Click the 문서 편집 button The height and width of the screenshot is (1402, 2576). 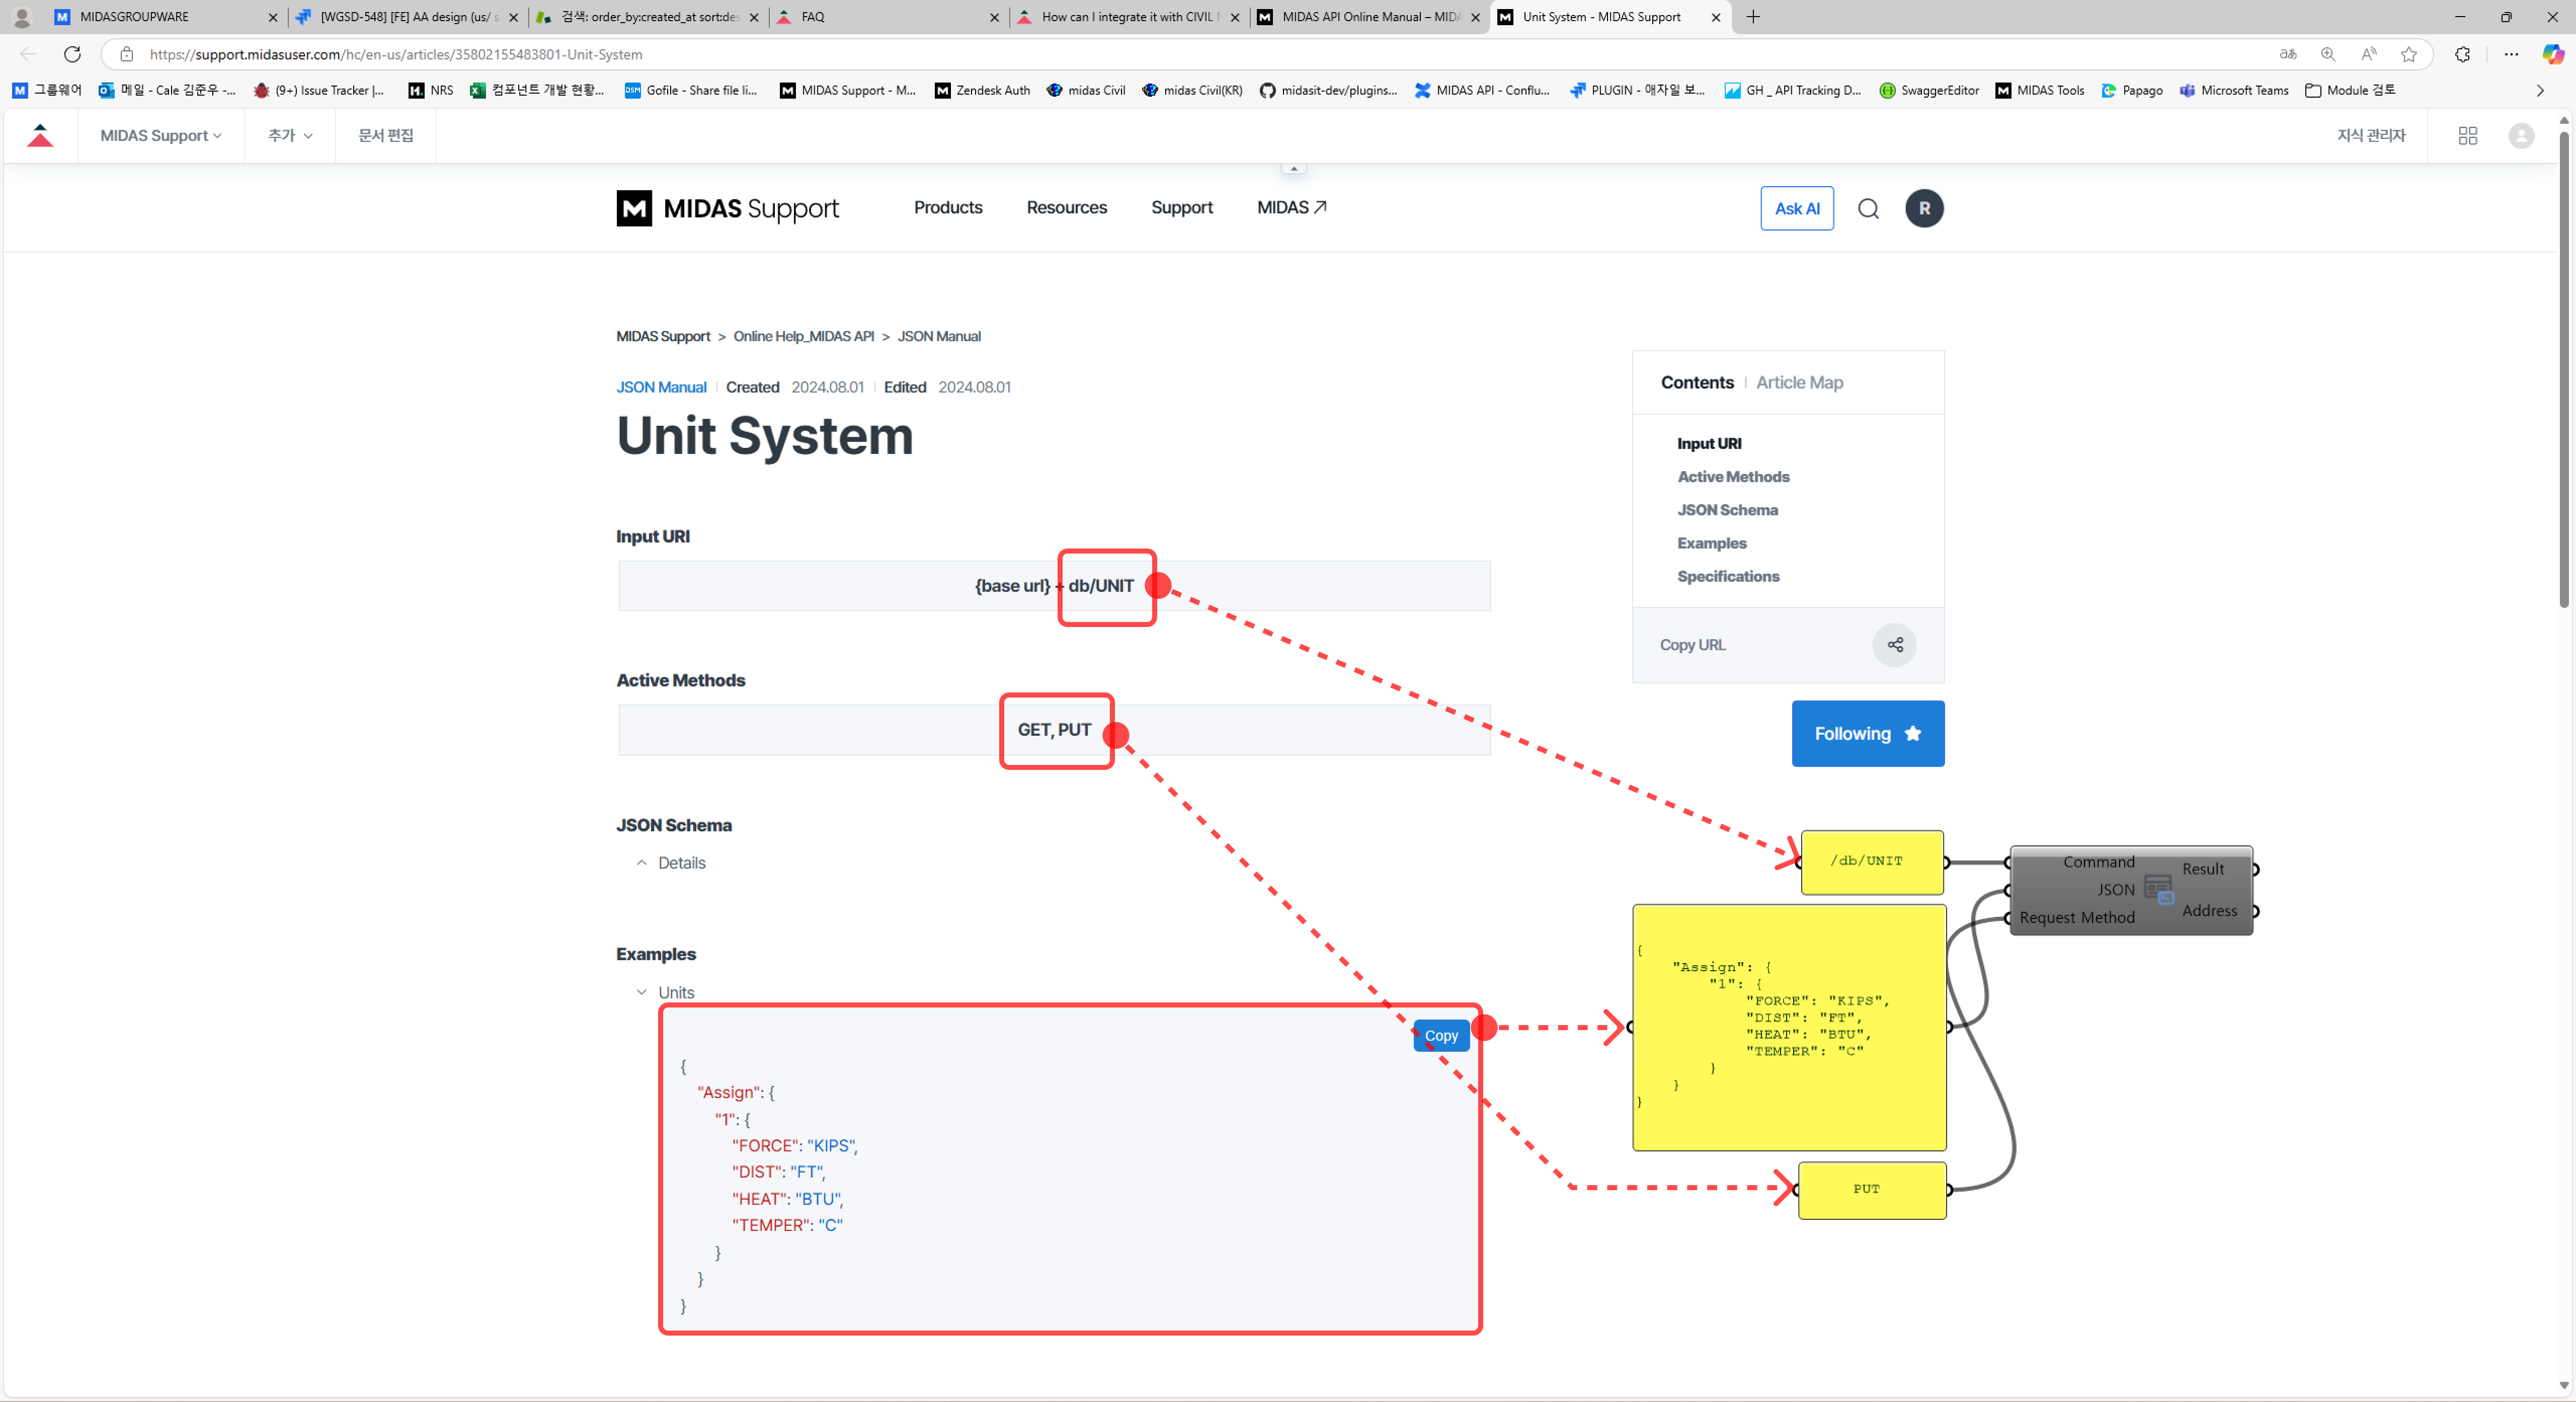385,135
